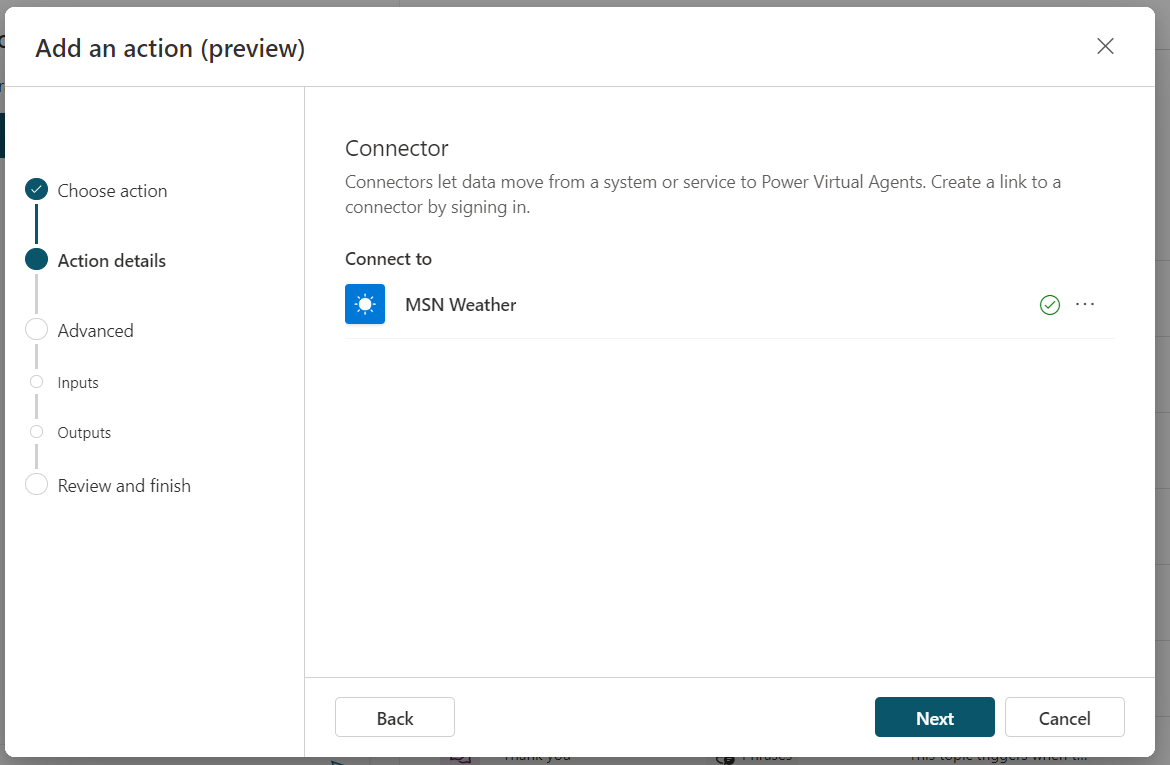
Task: Click the Cancel button
Action: [1064, 717]
